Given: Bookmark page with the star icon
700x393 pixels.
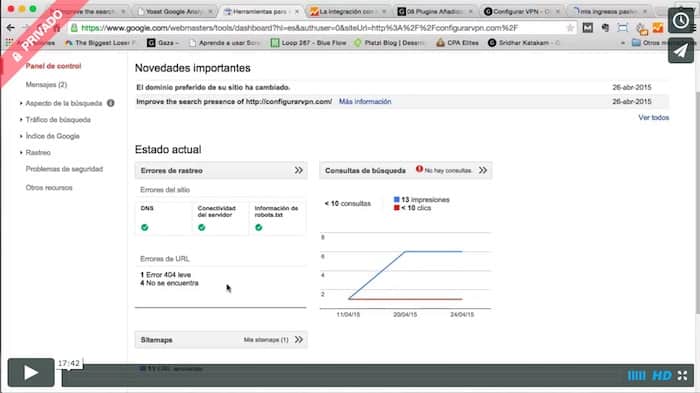Looking at the screenshot, I should 570,28.
